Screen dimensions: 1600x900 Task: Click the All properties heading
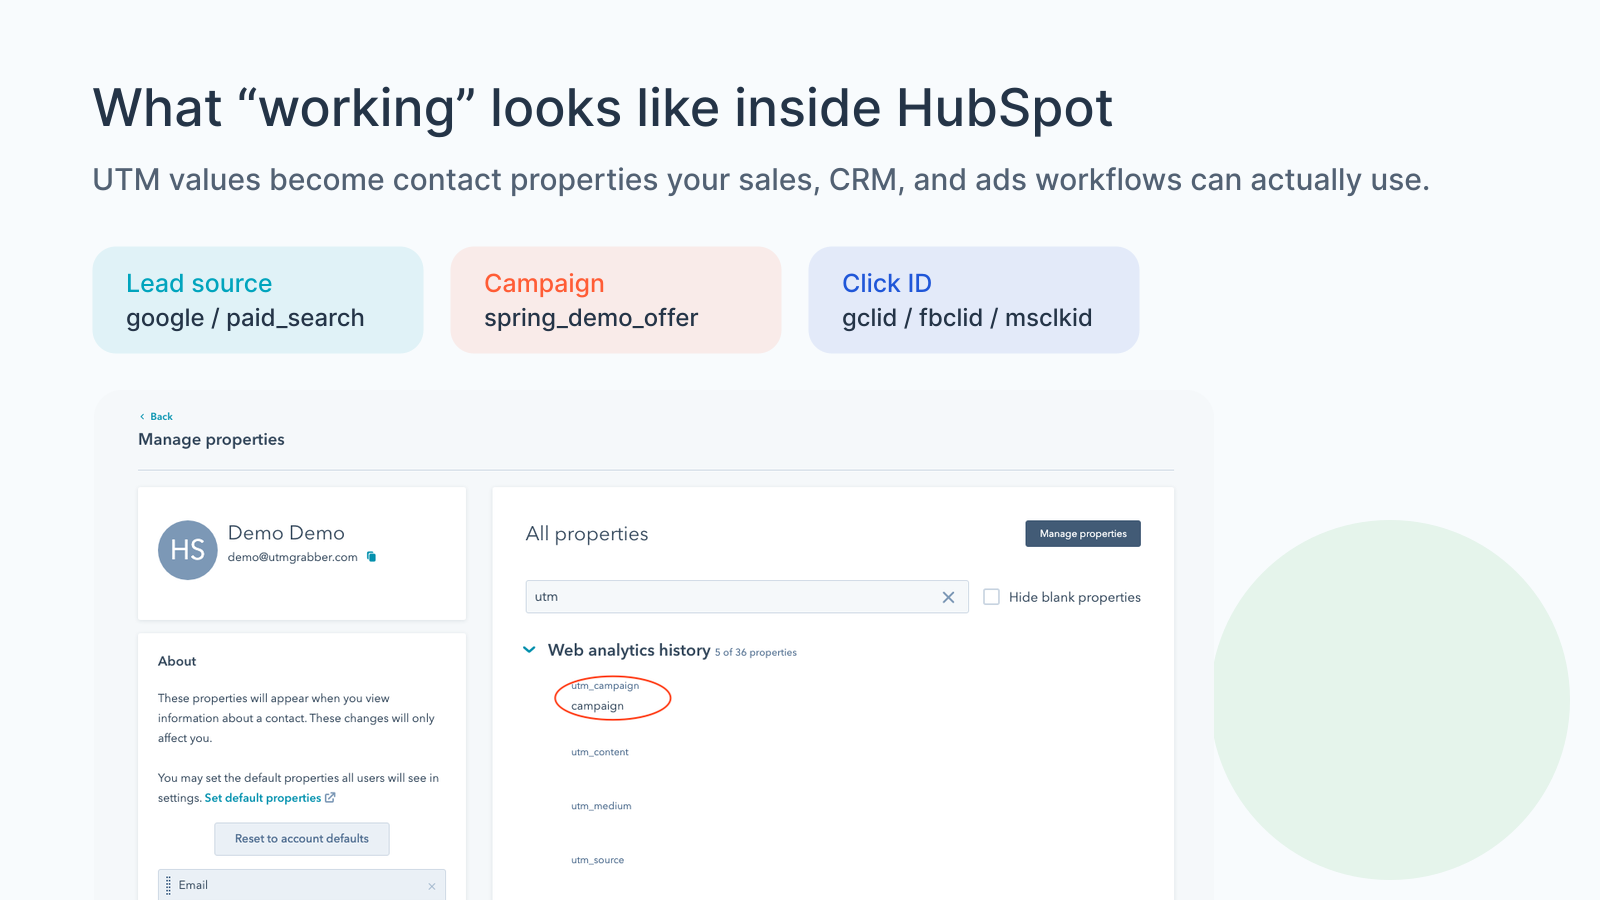tap(587, 534)
